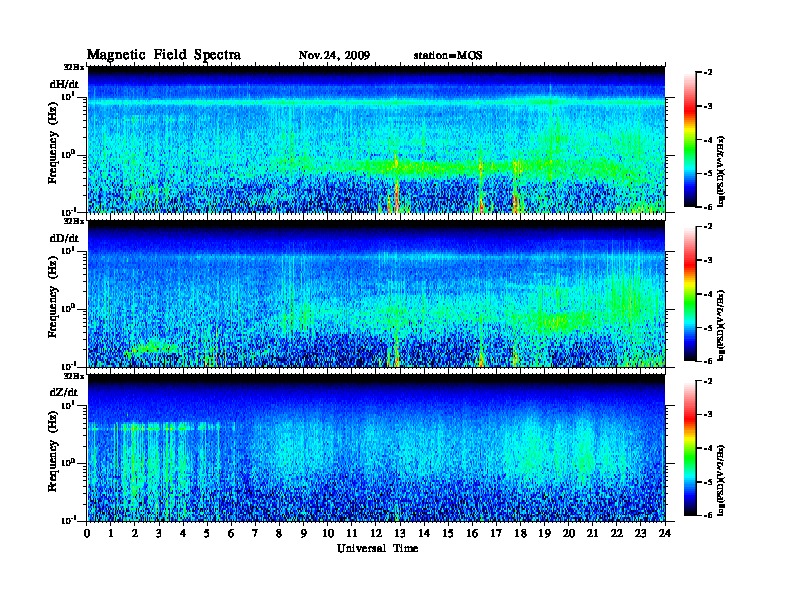Click hour 2 on the Universal Time axis

coord(135,533)
